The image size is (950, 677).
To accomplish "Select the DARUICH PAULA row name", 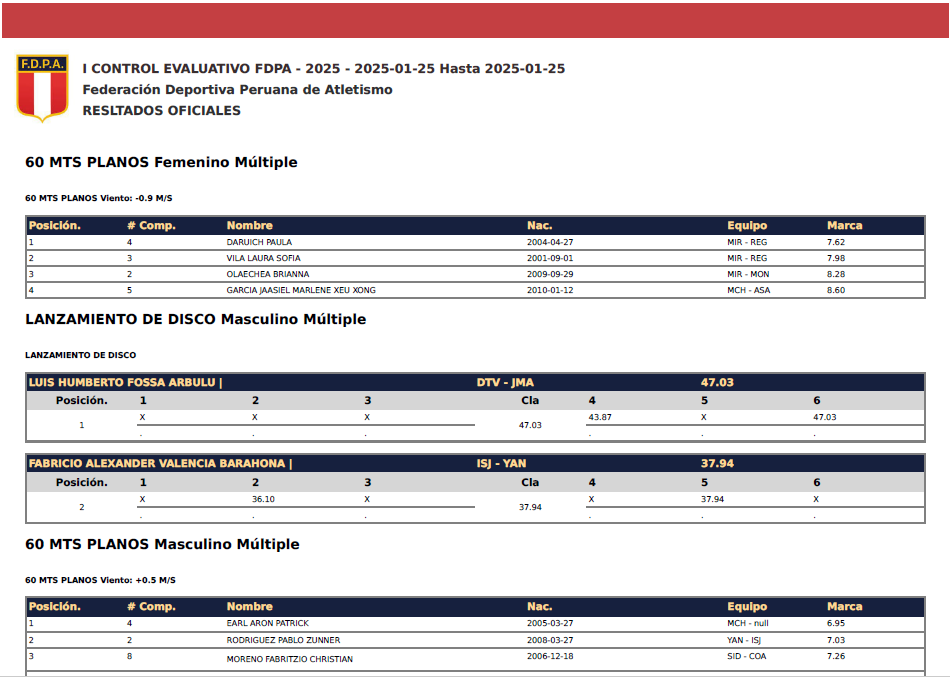I will click(x=259, y=242).
